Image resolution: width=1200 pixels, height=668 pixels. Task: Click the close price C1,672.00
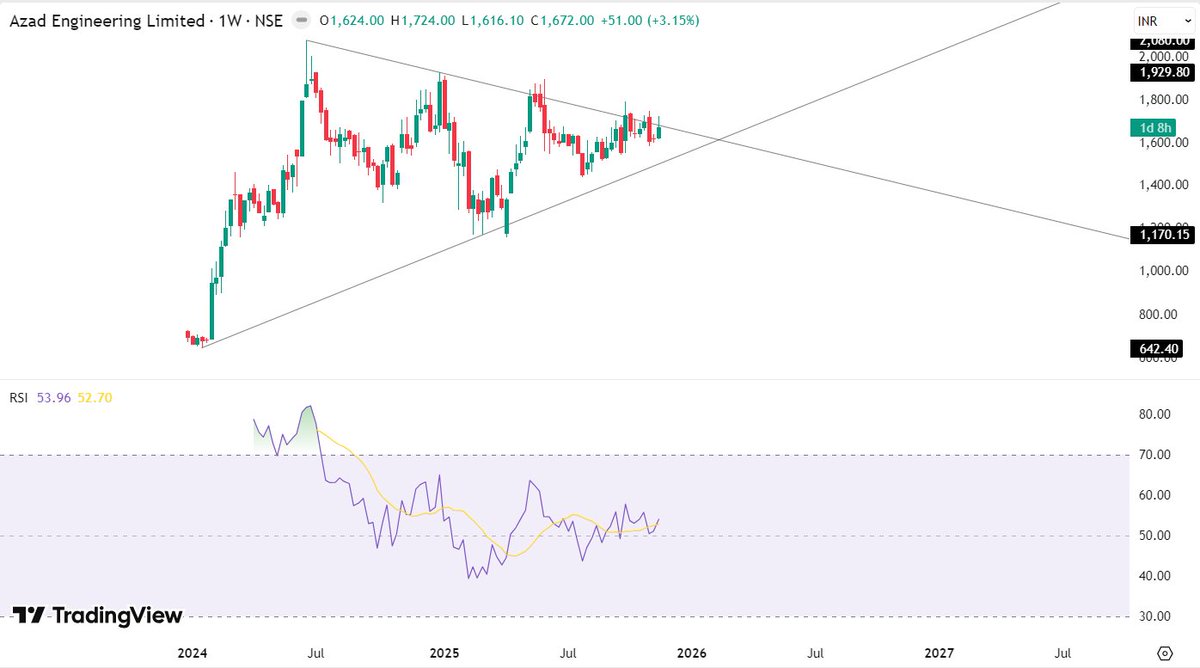(x=563, y=20)
